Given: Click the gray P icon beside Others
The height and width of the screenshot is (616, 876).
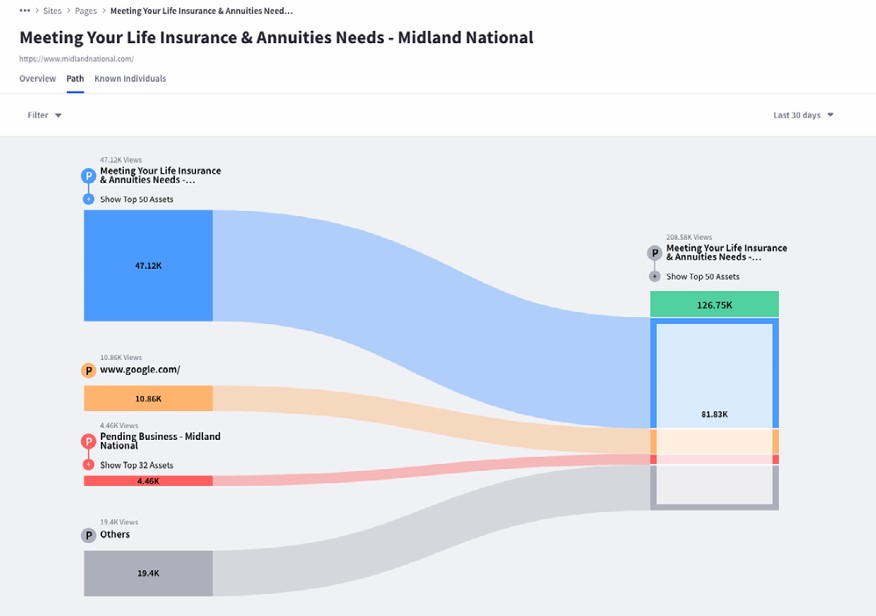Looking at the screenshot, I should (88, 535).
